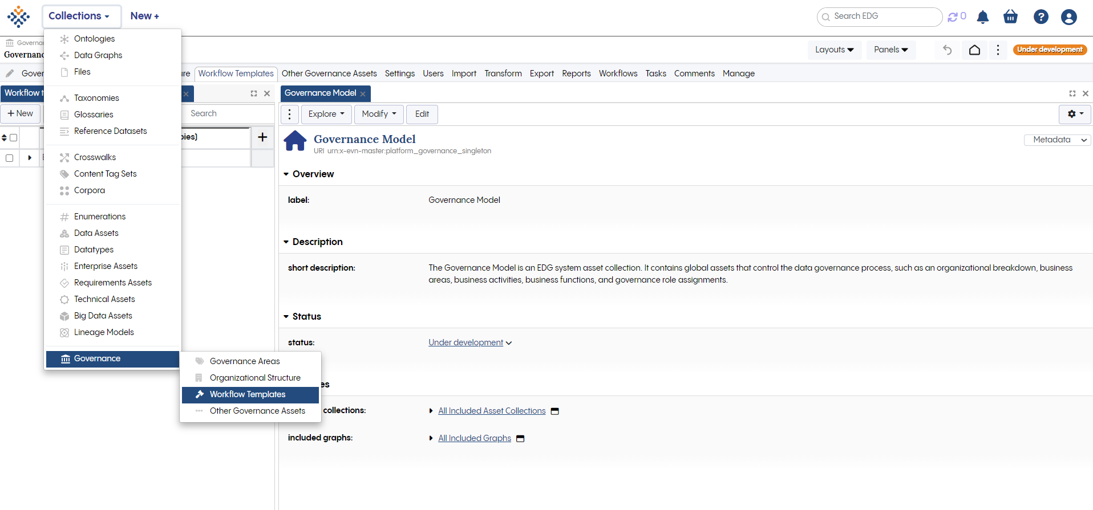
Task: Open the Under development status dropdown
Action: [x=471, y=343]
